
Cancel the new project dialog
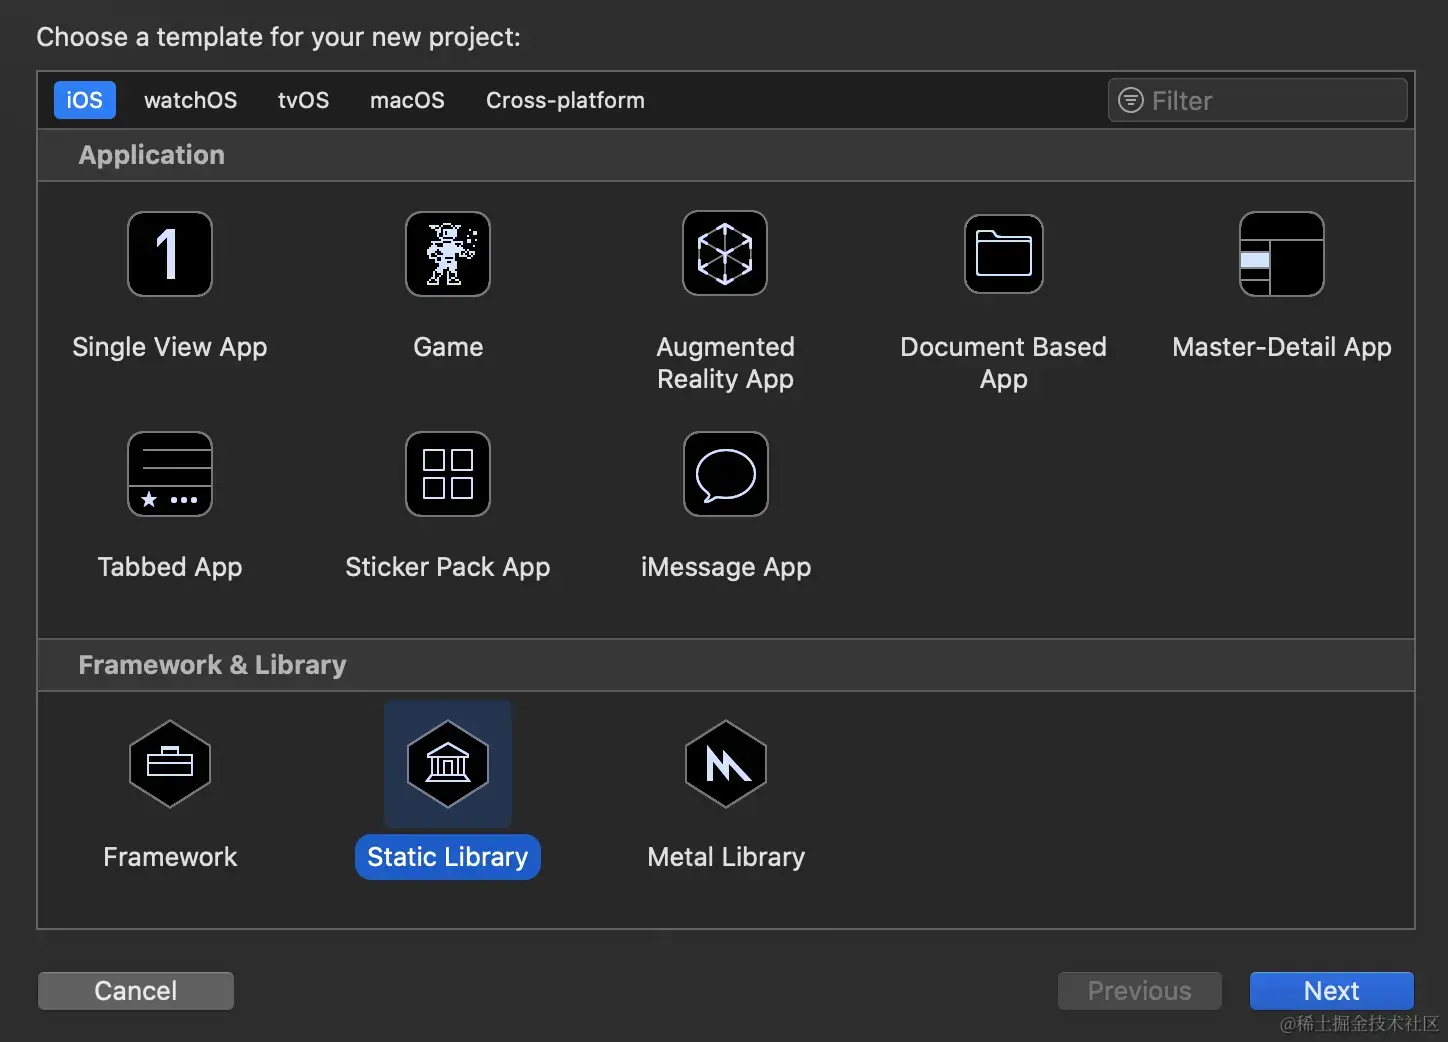[135, 990]
